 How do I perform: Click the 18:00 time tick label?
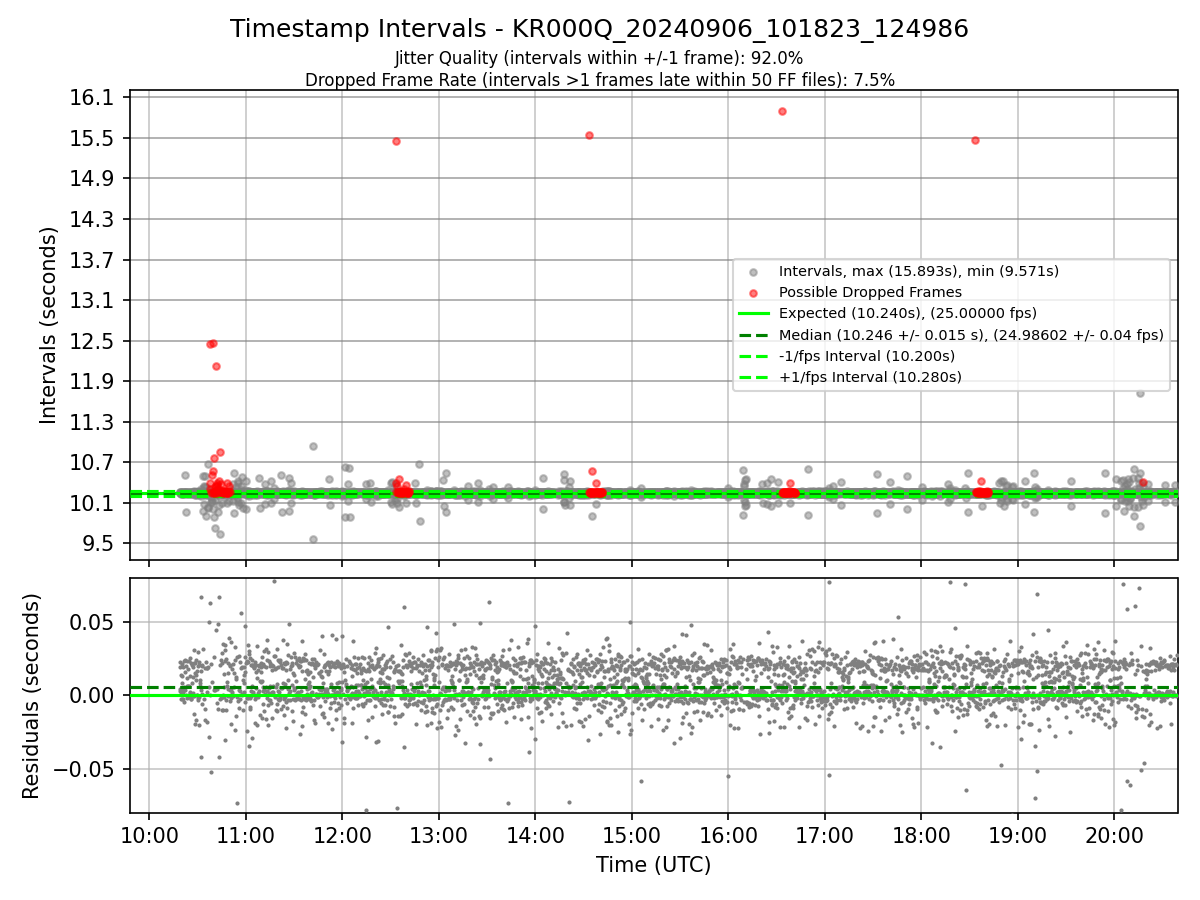pyautogui.click(x=921, y=837)
